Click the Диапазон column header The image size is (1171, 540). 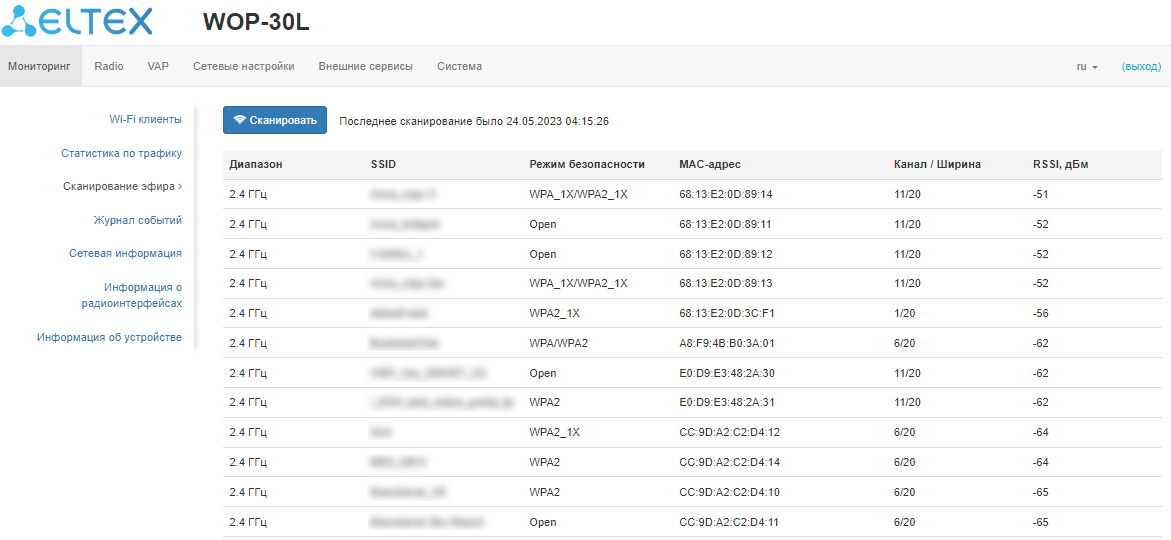(256, 164)
